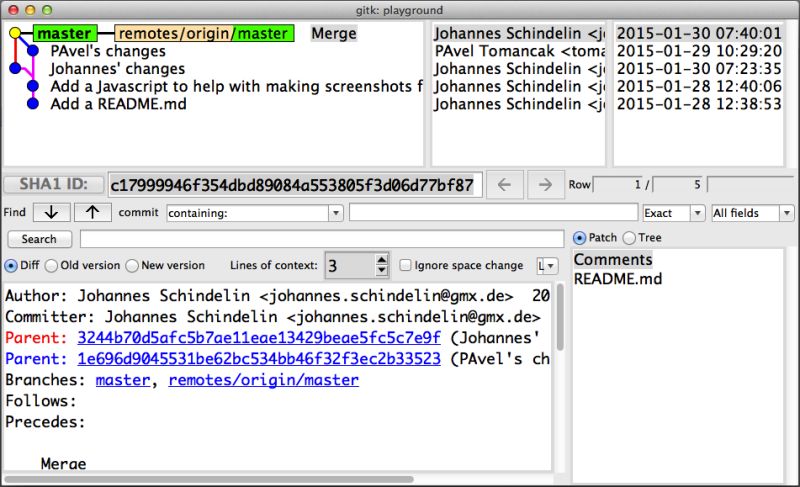Click yellow merge commit node in graph
The height and width of the screenshot is (487, 800).
pyautogui.click(x=15, y=34)
